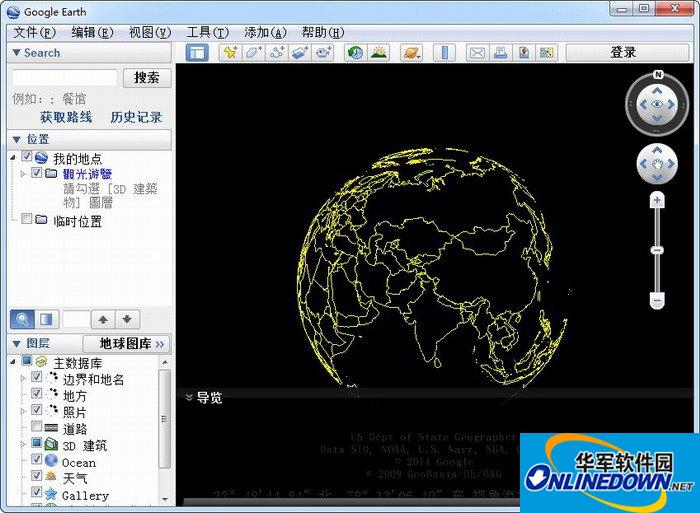
Task: Toggle sunlight across the landscape icon
Action: point(379,53)
